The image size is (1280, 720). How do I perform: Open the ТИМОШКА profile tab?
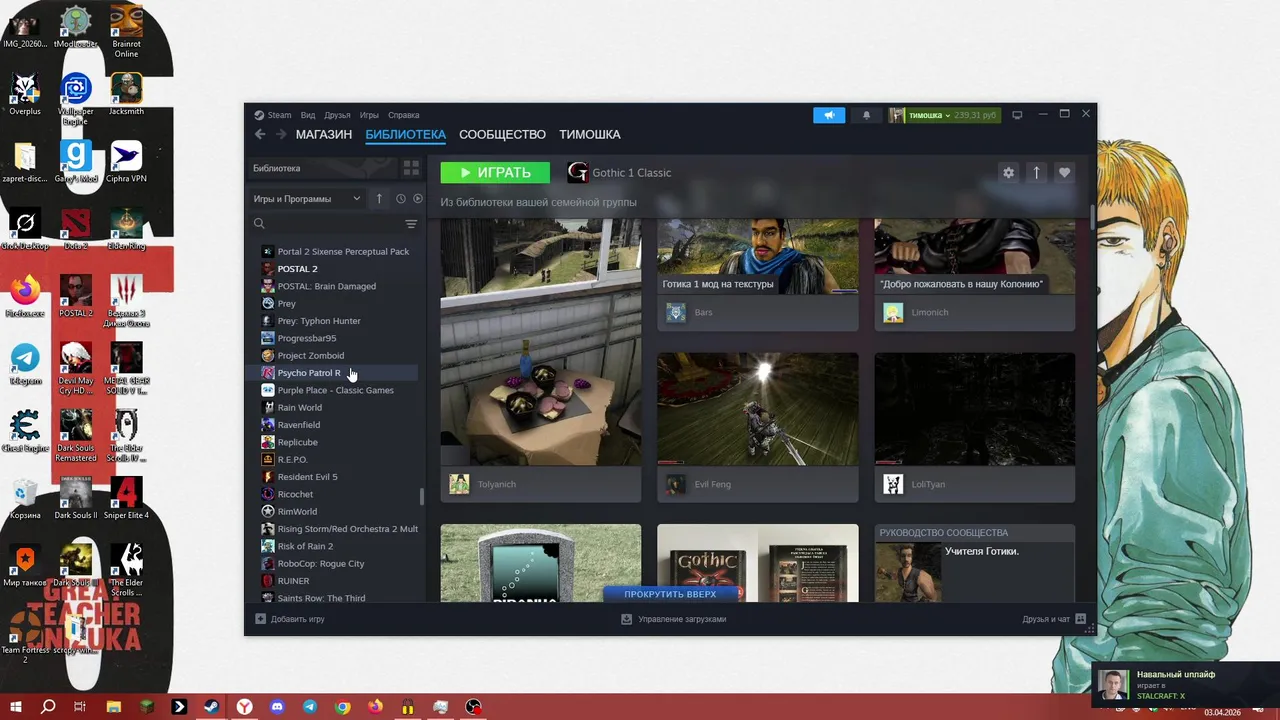(590, 134)
